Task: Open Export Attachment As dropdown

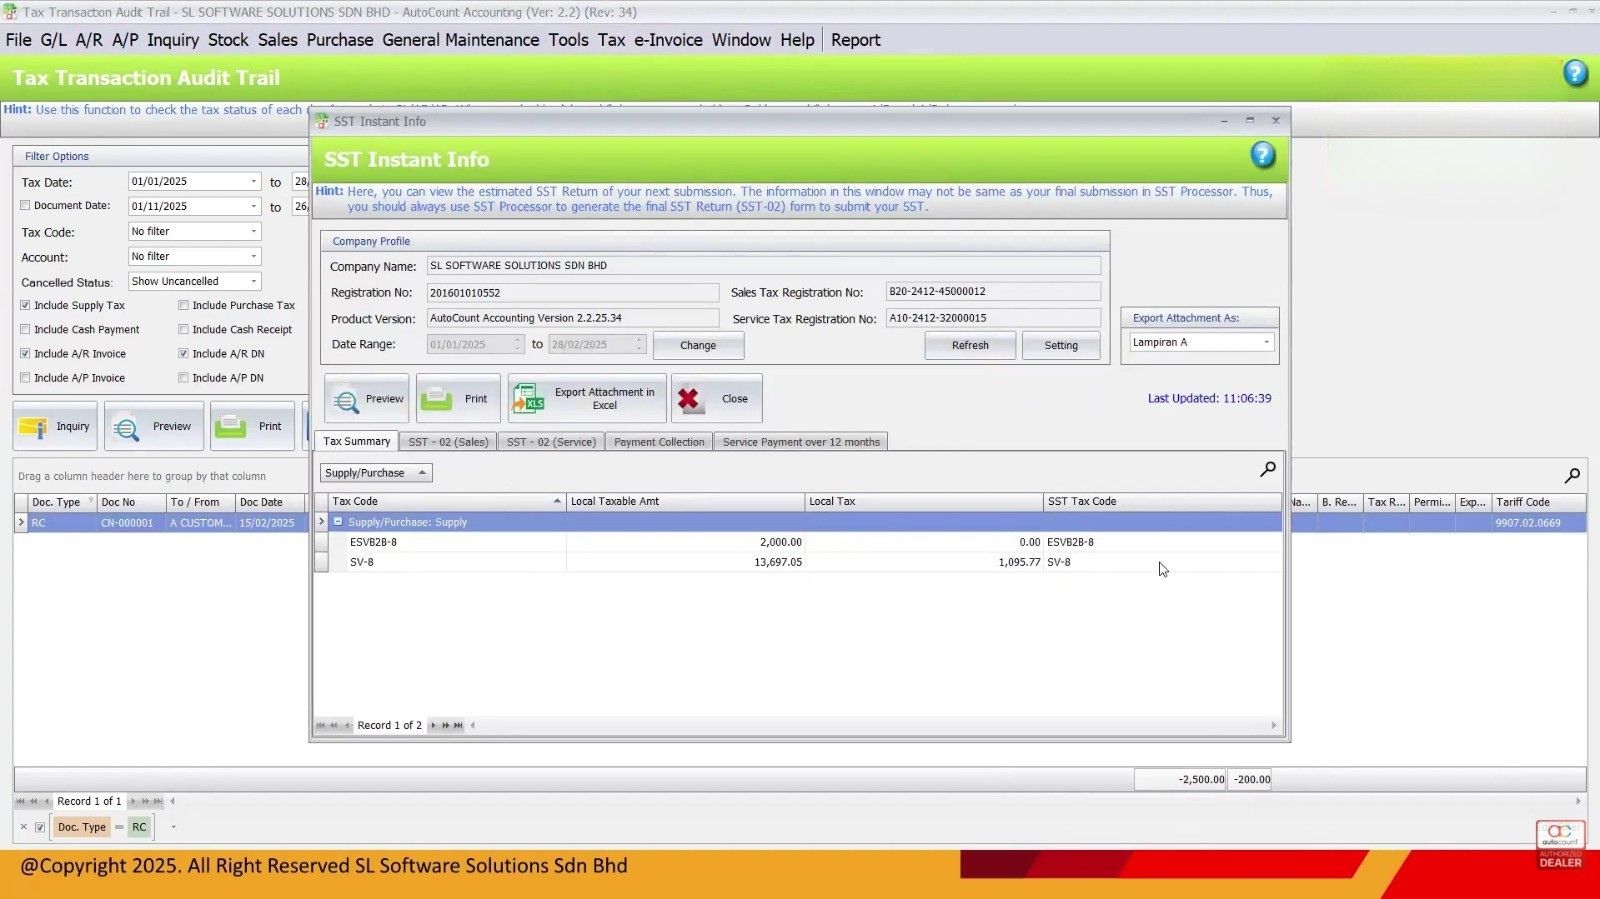Action: coord(1266,342)
